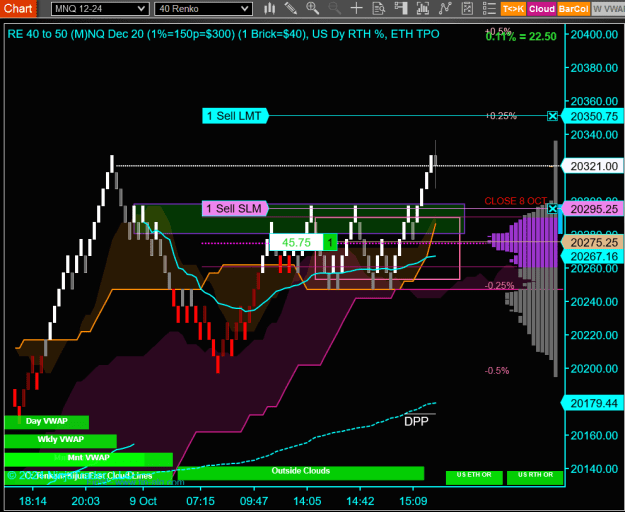Click the zoom in magnifier icon
The image size is (625, 512).
tap(312, 8)
